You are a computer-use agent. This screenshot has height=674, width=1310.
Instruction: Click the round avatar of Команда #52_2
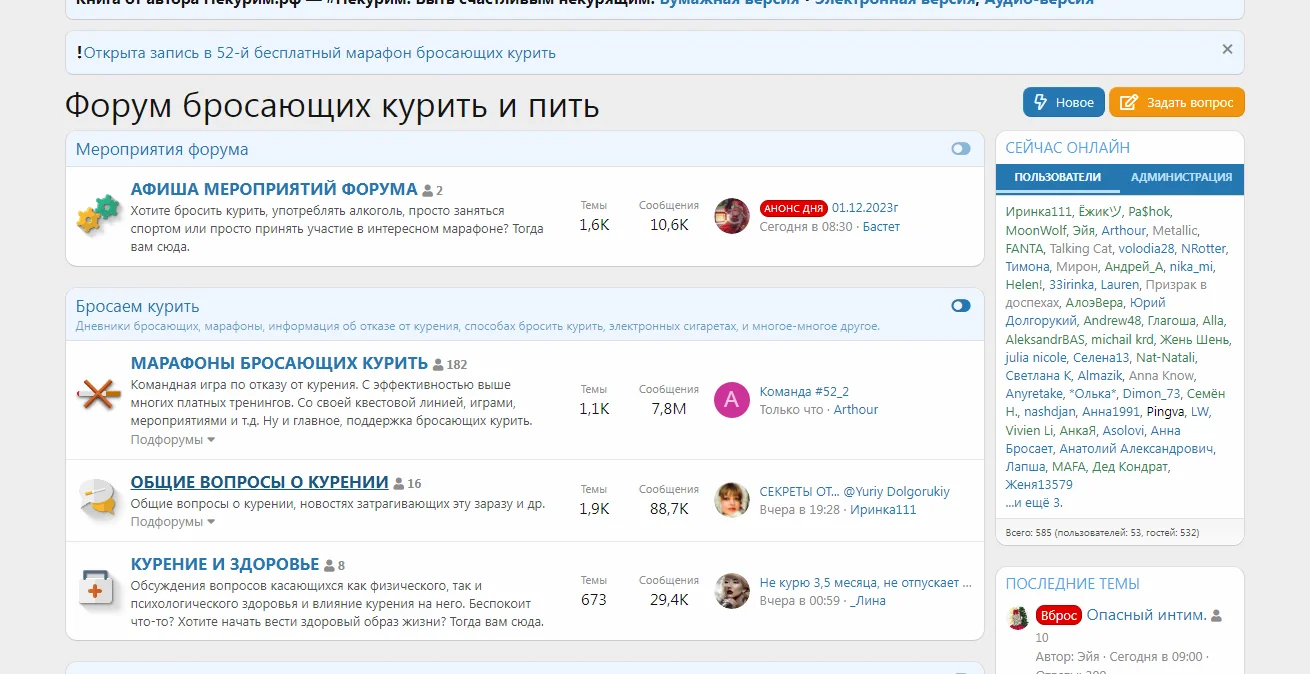pyautogui.click(x=732, y=399)
